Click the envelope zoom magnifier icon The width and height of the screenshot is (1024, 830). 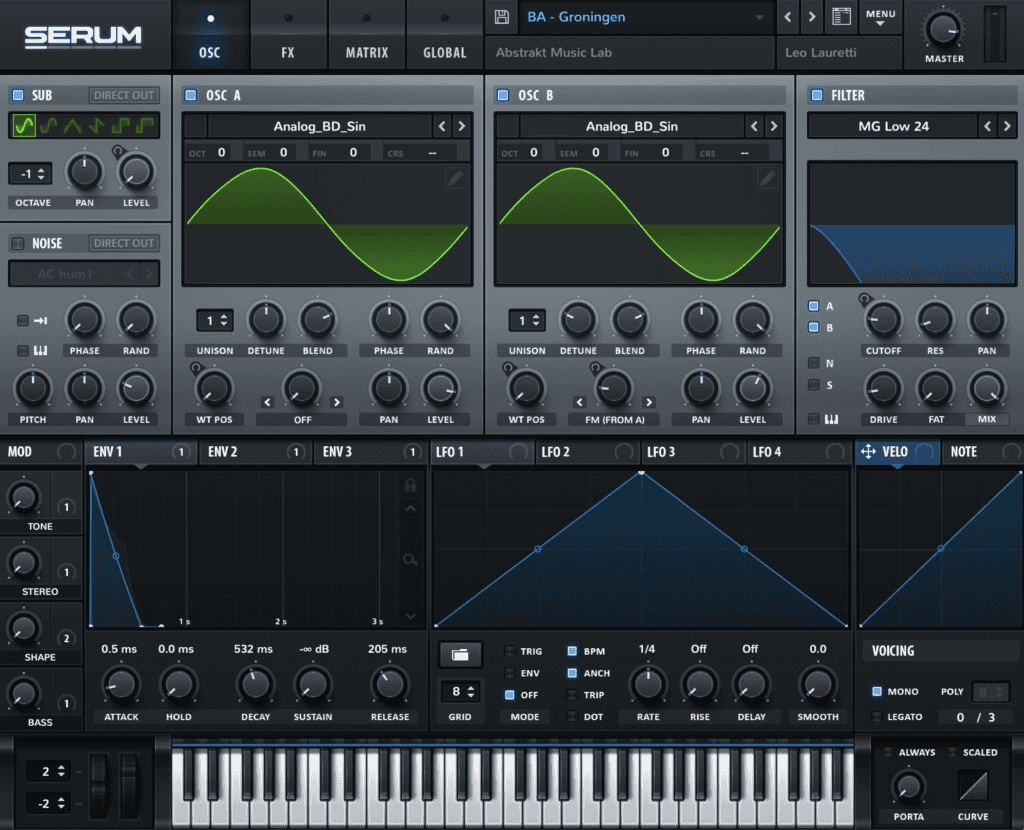(410, 560)
